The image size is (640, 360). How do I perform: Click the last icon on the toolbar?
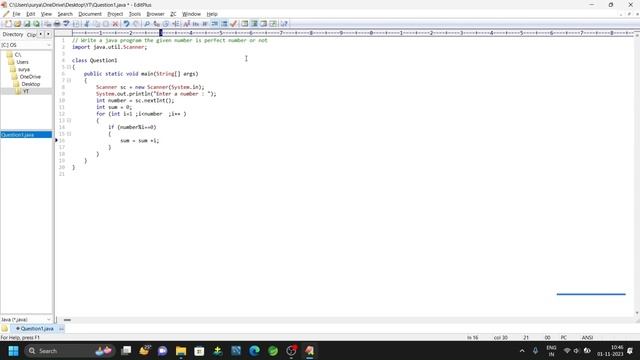click(x=284, y=24)
